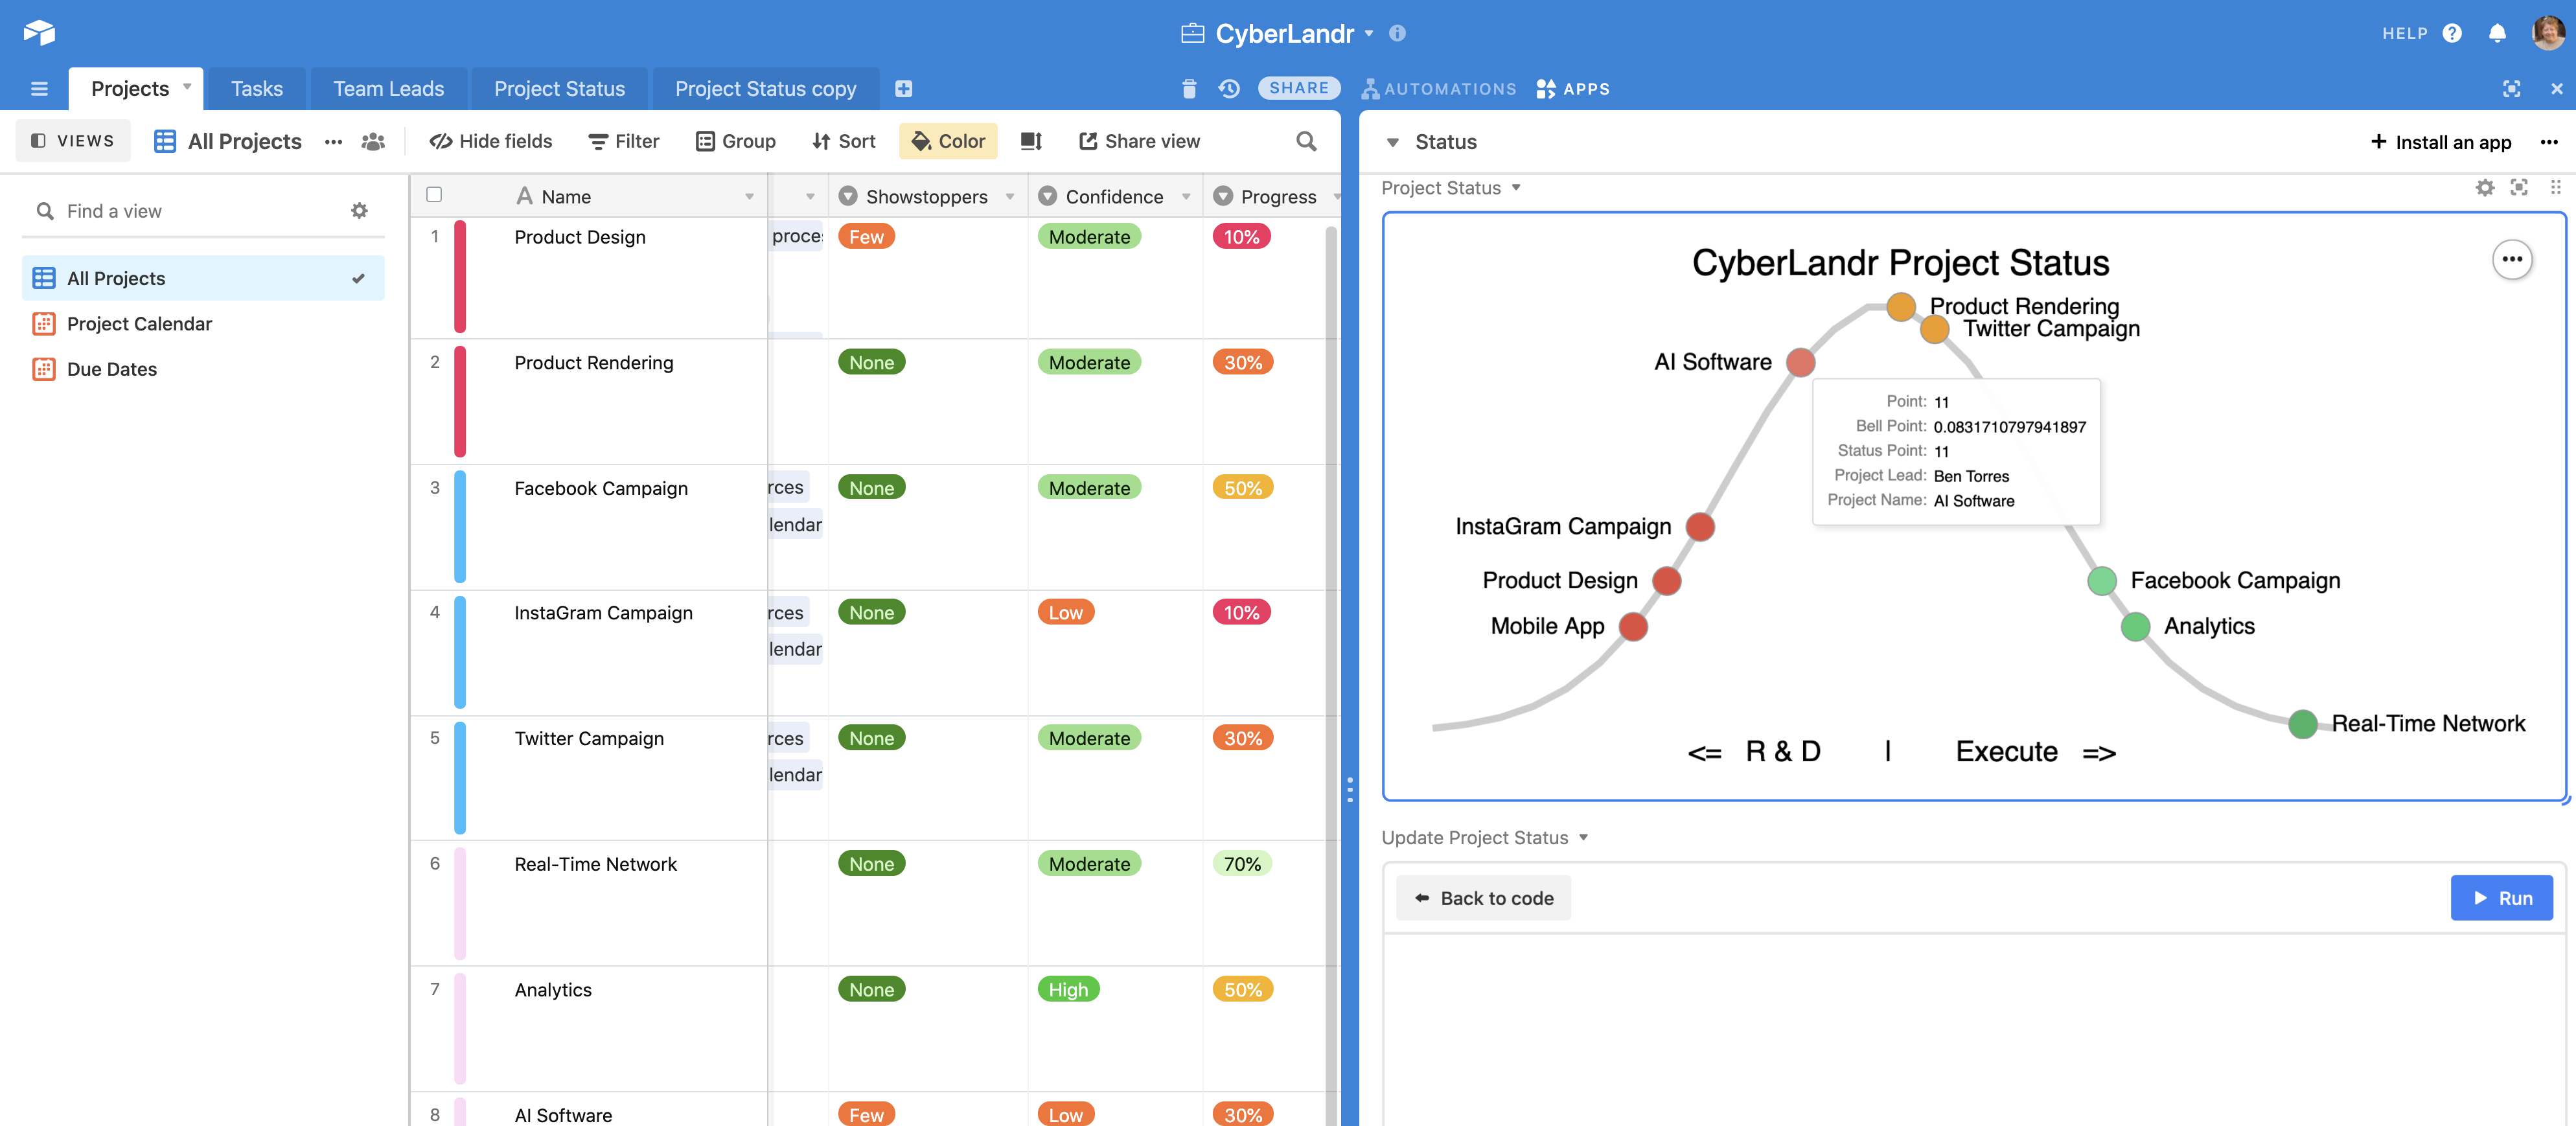
Task: Click the base info icon
Action: point(1397,33)
